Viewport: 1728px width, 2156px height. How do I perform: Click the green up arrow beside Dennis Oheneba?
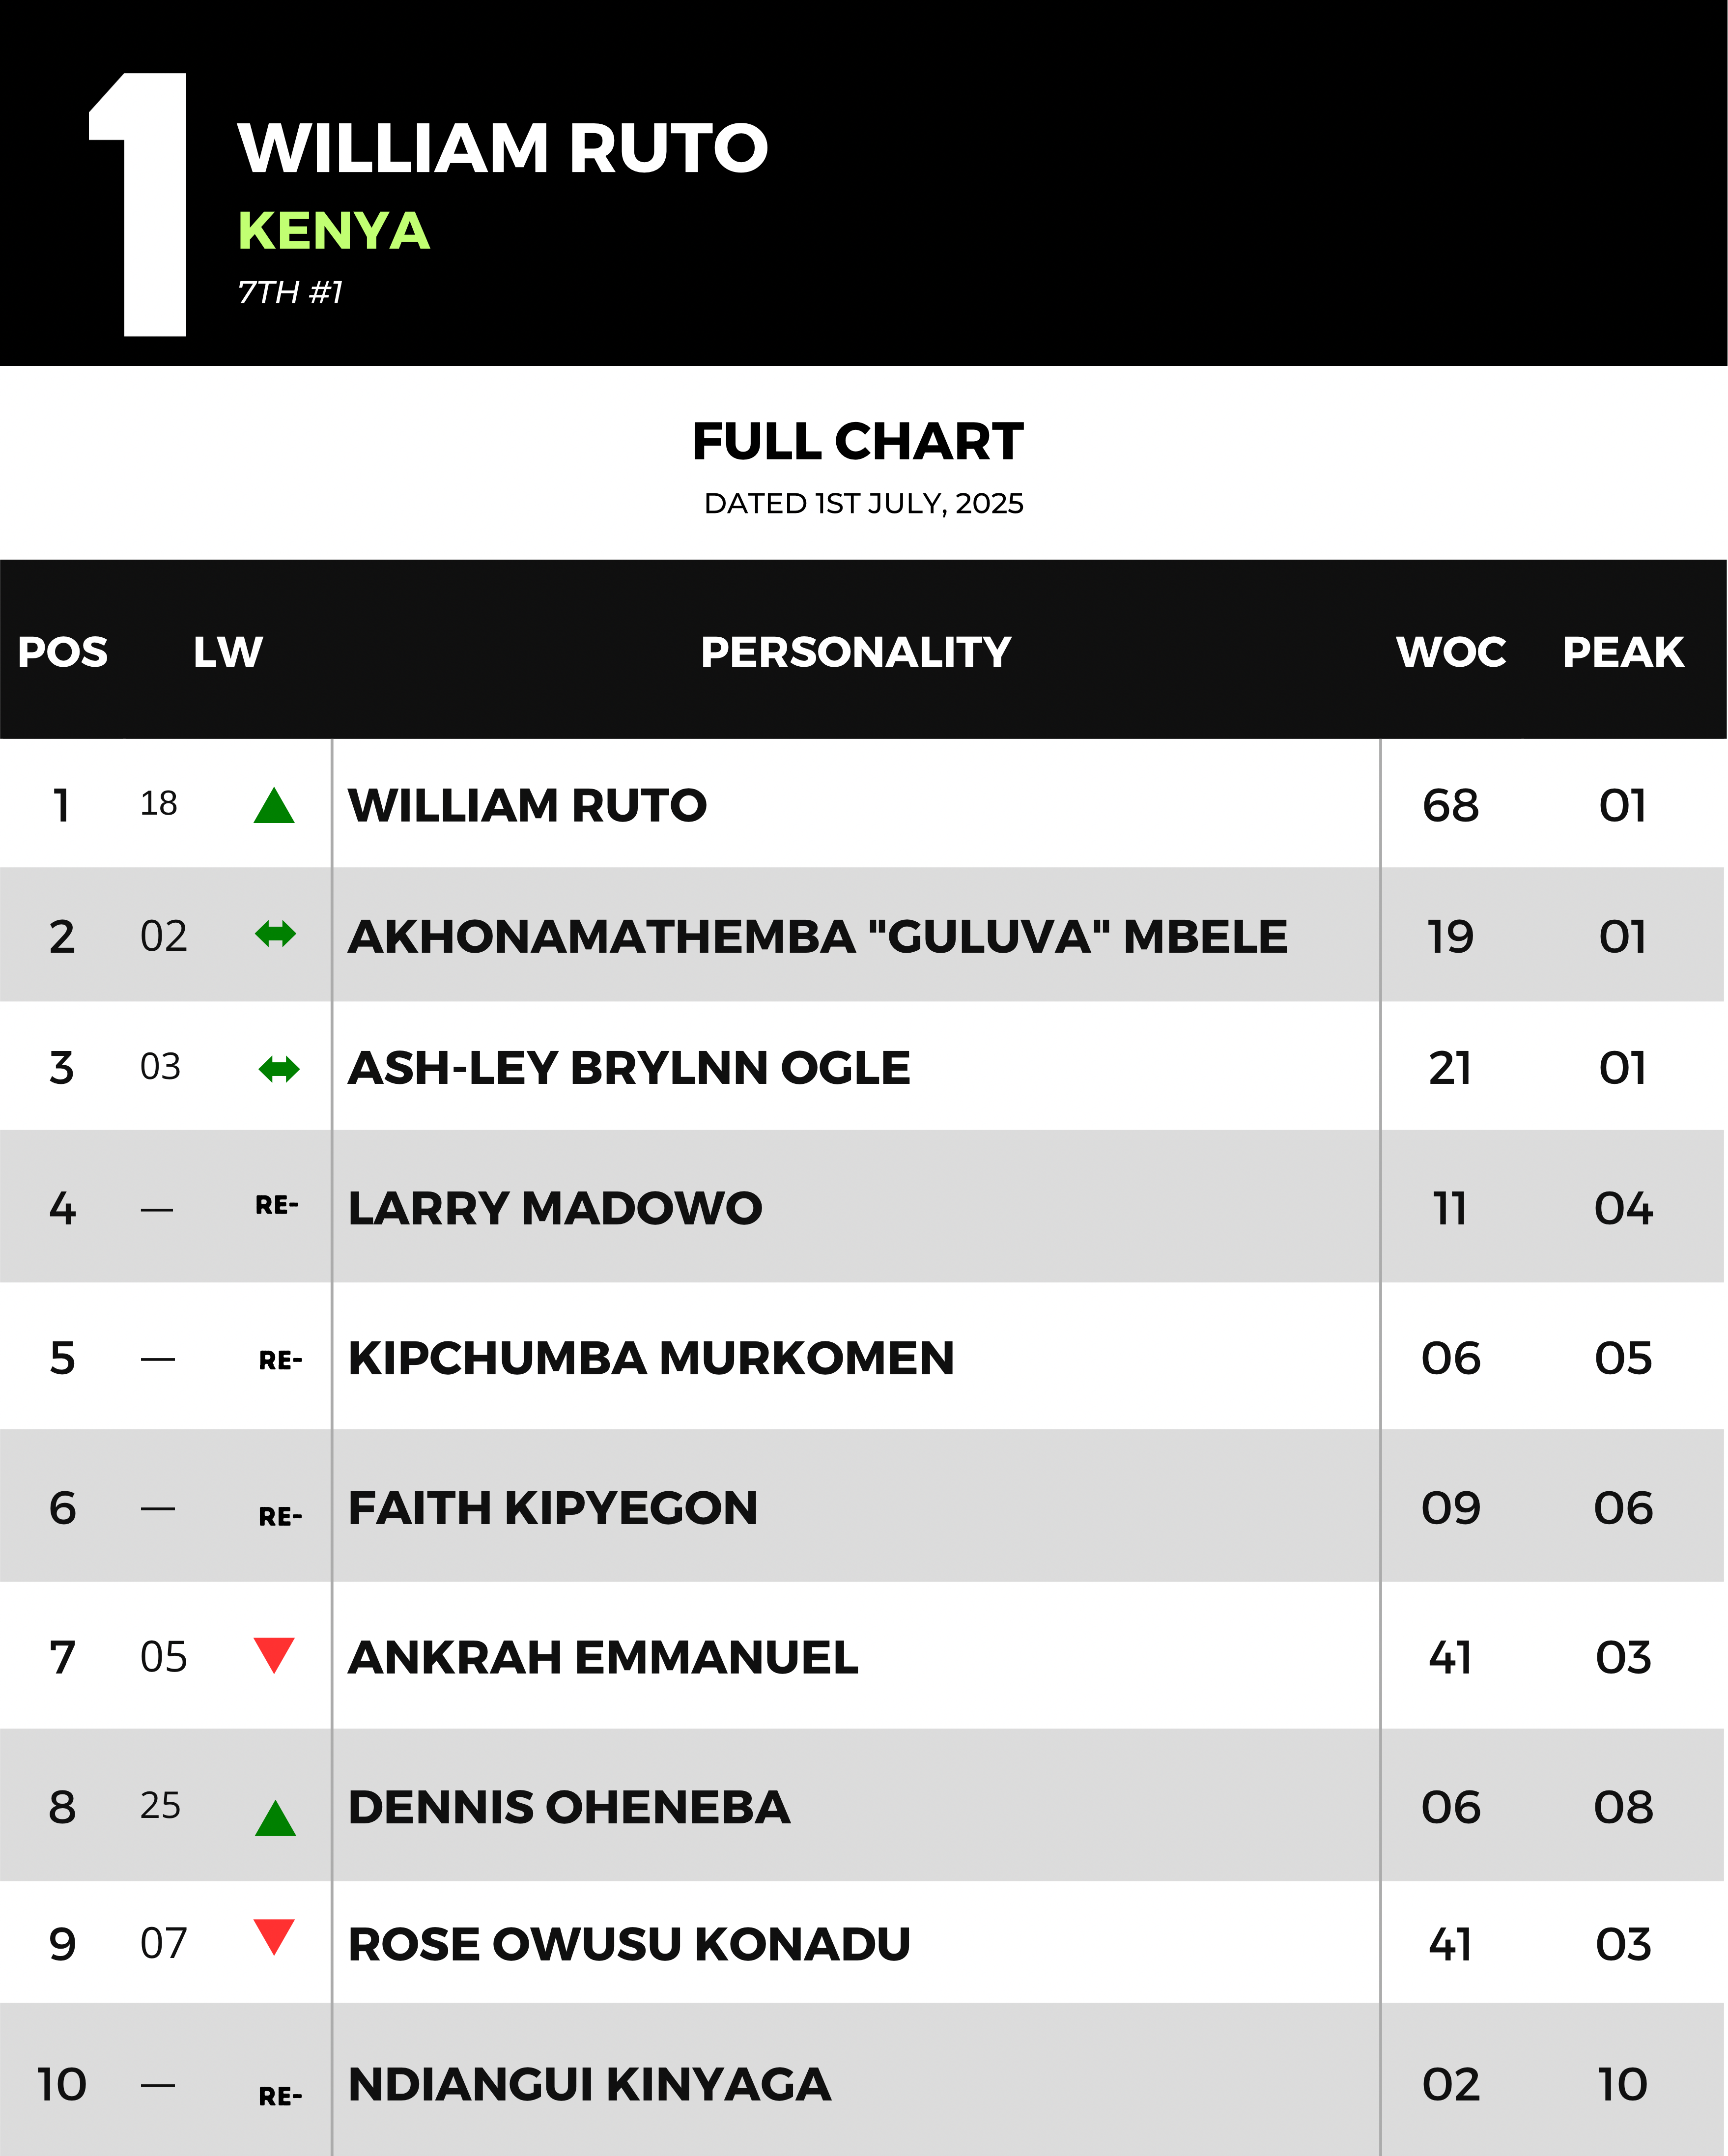[275, 1818]
